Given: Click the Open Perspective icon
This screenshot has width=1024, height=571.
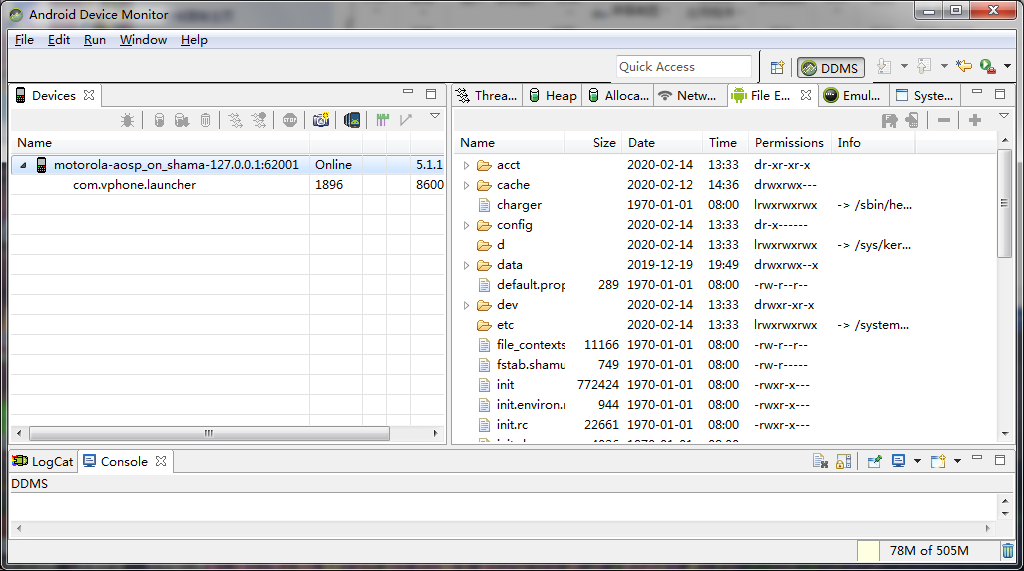Looking at the screenshot, I should click(x=777, y=67).
